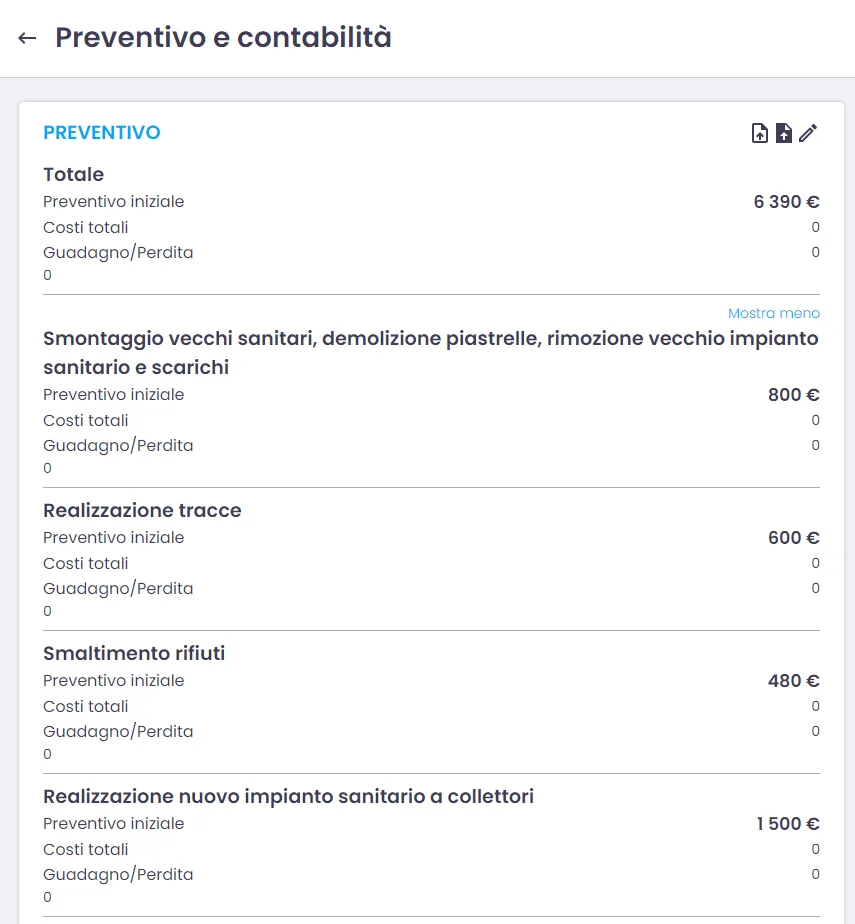Click the 6 390 € total amount
The image size is (855, 924).
pos(786,202)
